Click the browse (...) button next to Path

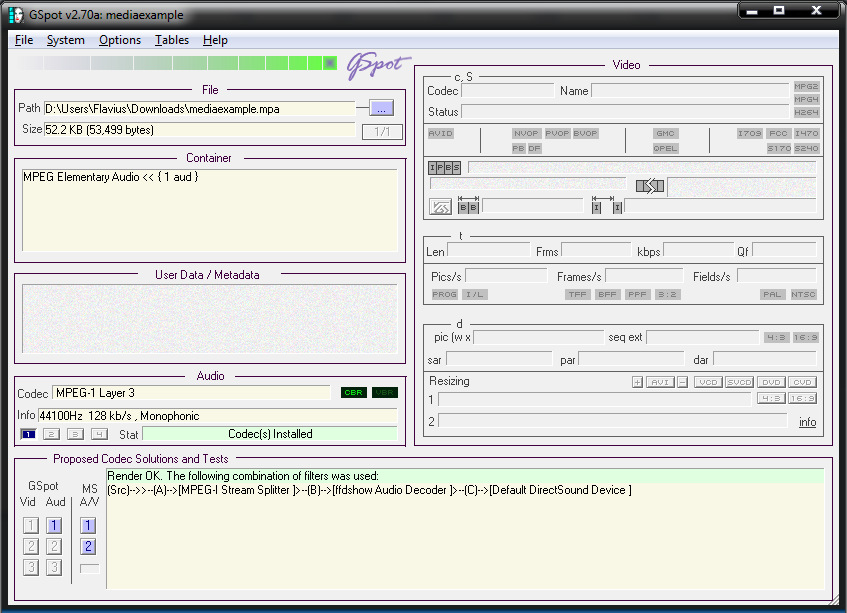tap(381, 109)
